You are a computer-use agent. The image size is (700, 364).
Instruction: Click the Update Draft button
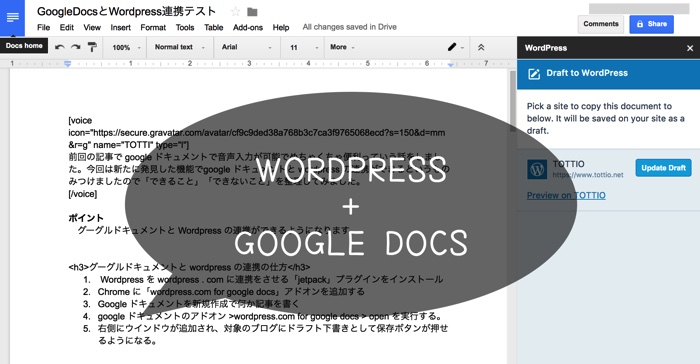coord(663,168)
